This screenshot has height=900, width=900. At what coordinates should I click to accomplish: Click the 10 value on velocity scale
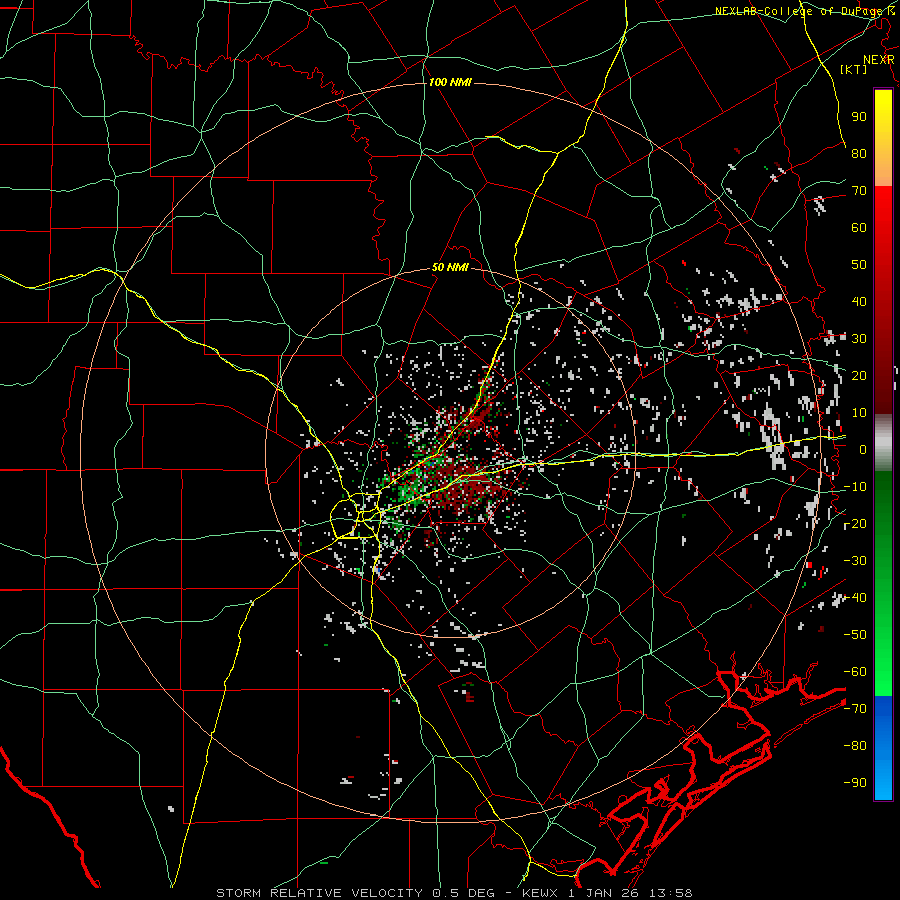point(859,413)
